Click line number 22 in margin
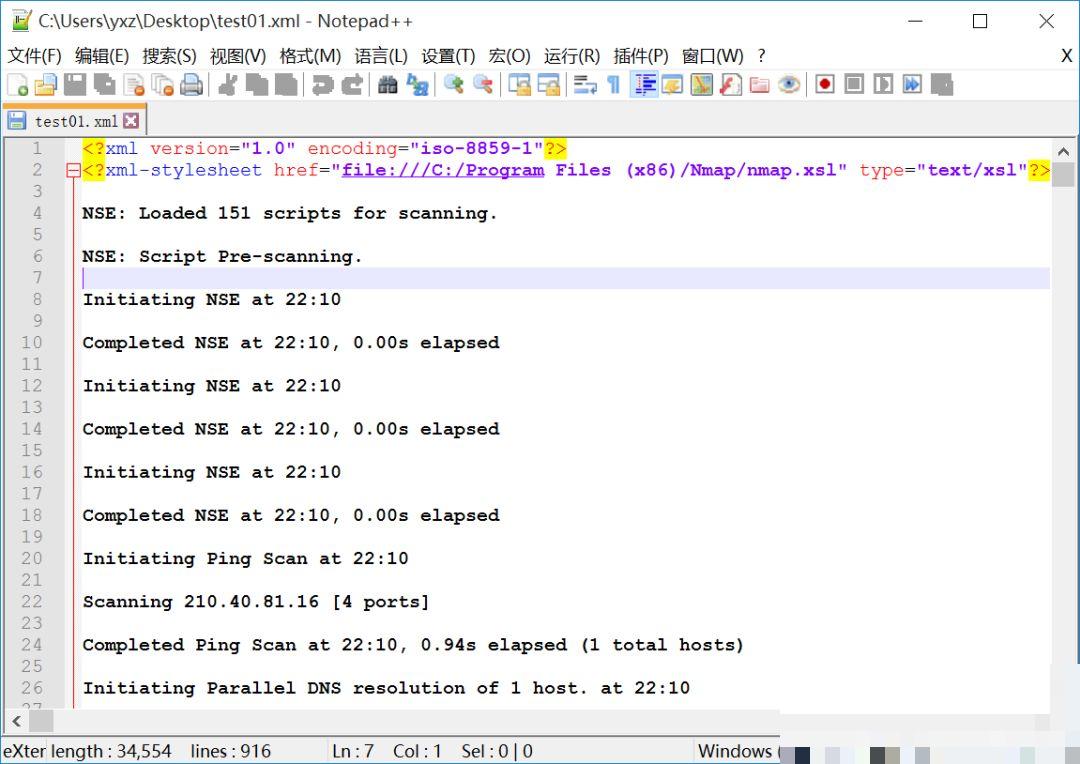 [x=32, y=601]
